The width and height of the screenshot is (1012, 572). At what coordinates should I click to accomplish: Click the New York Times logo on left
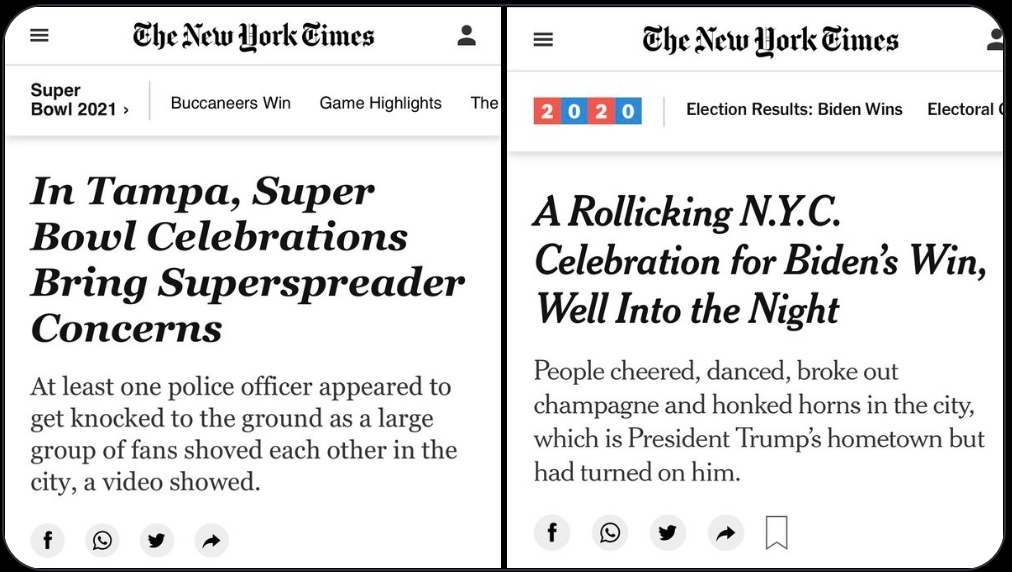[253, 36]
